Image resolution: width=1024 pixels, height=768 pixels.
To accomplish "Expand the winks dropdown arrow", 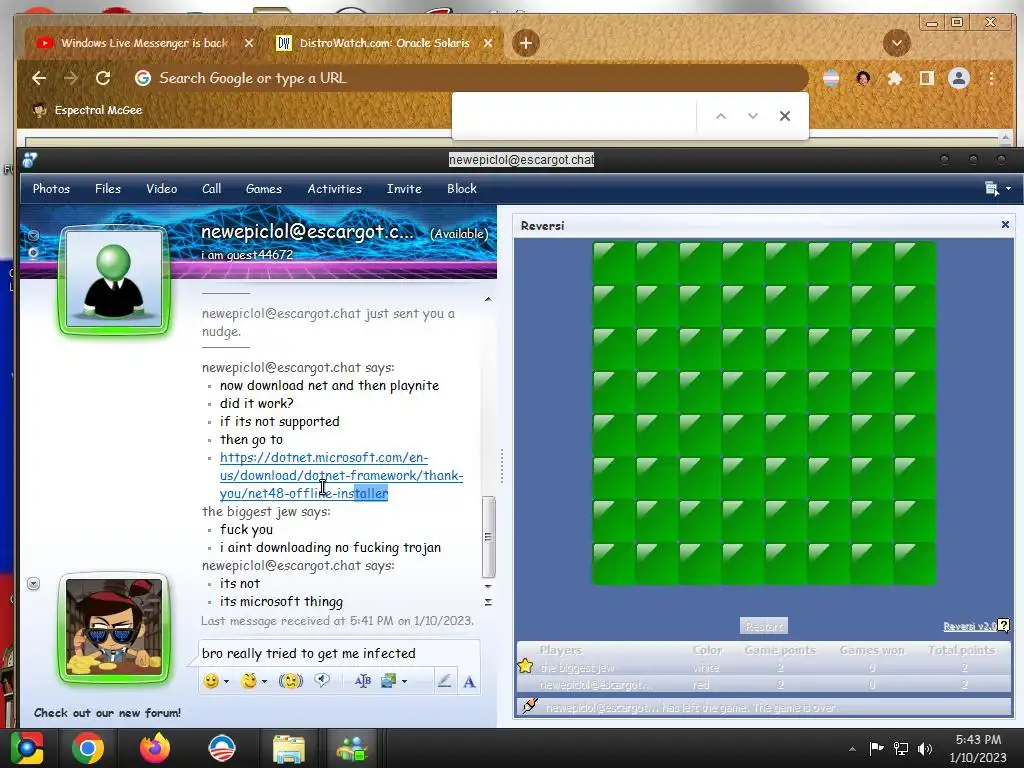I will pos(264,682).
